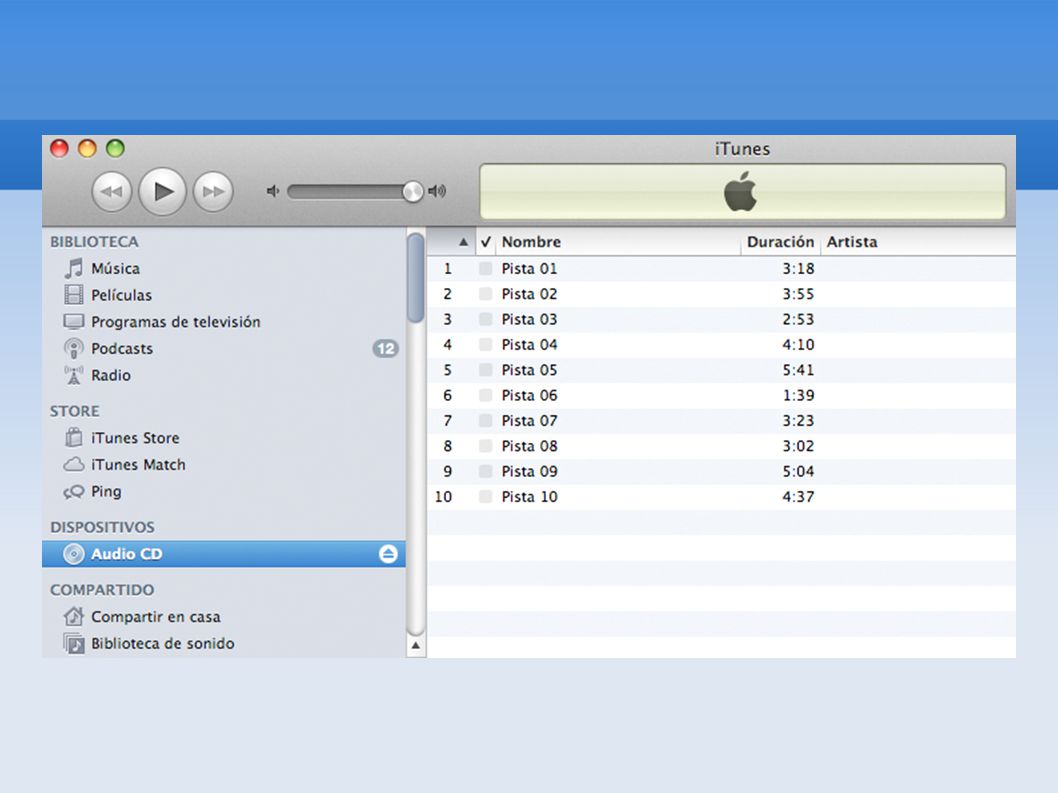Image resolution: width=1058 pixels, height=793 pixels.
Task: Adjust the volume slider knob
Action: 412,192
